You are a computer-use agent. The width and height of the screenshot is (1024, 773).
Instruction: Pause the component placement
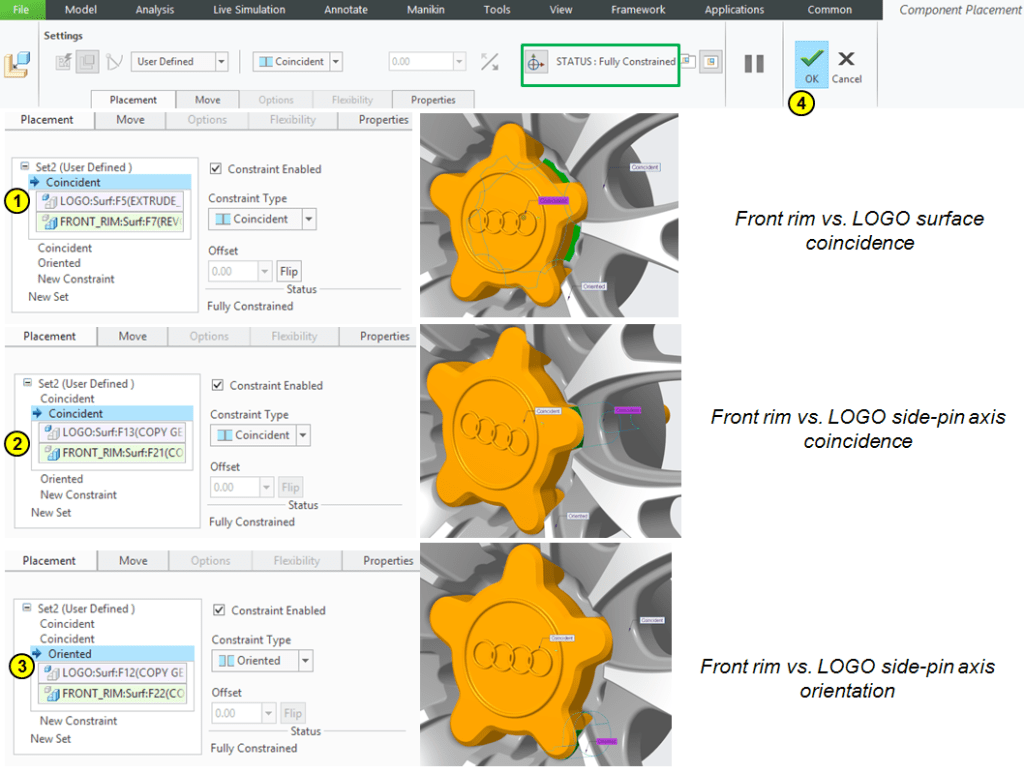pyautogui.click(x=754, y=63)
